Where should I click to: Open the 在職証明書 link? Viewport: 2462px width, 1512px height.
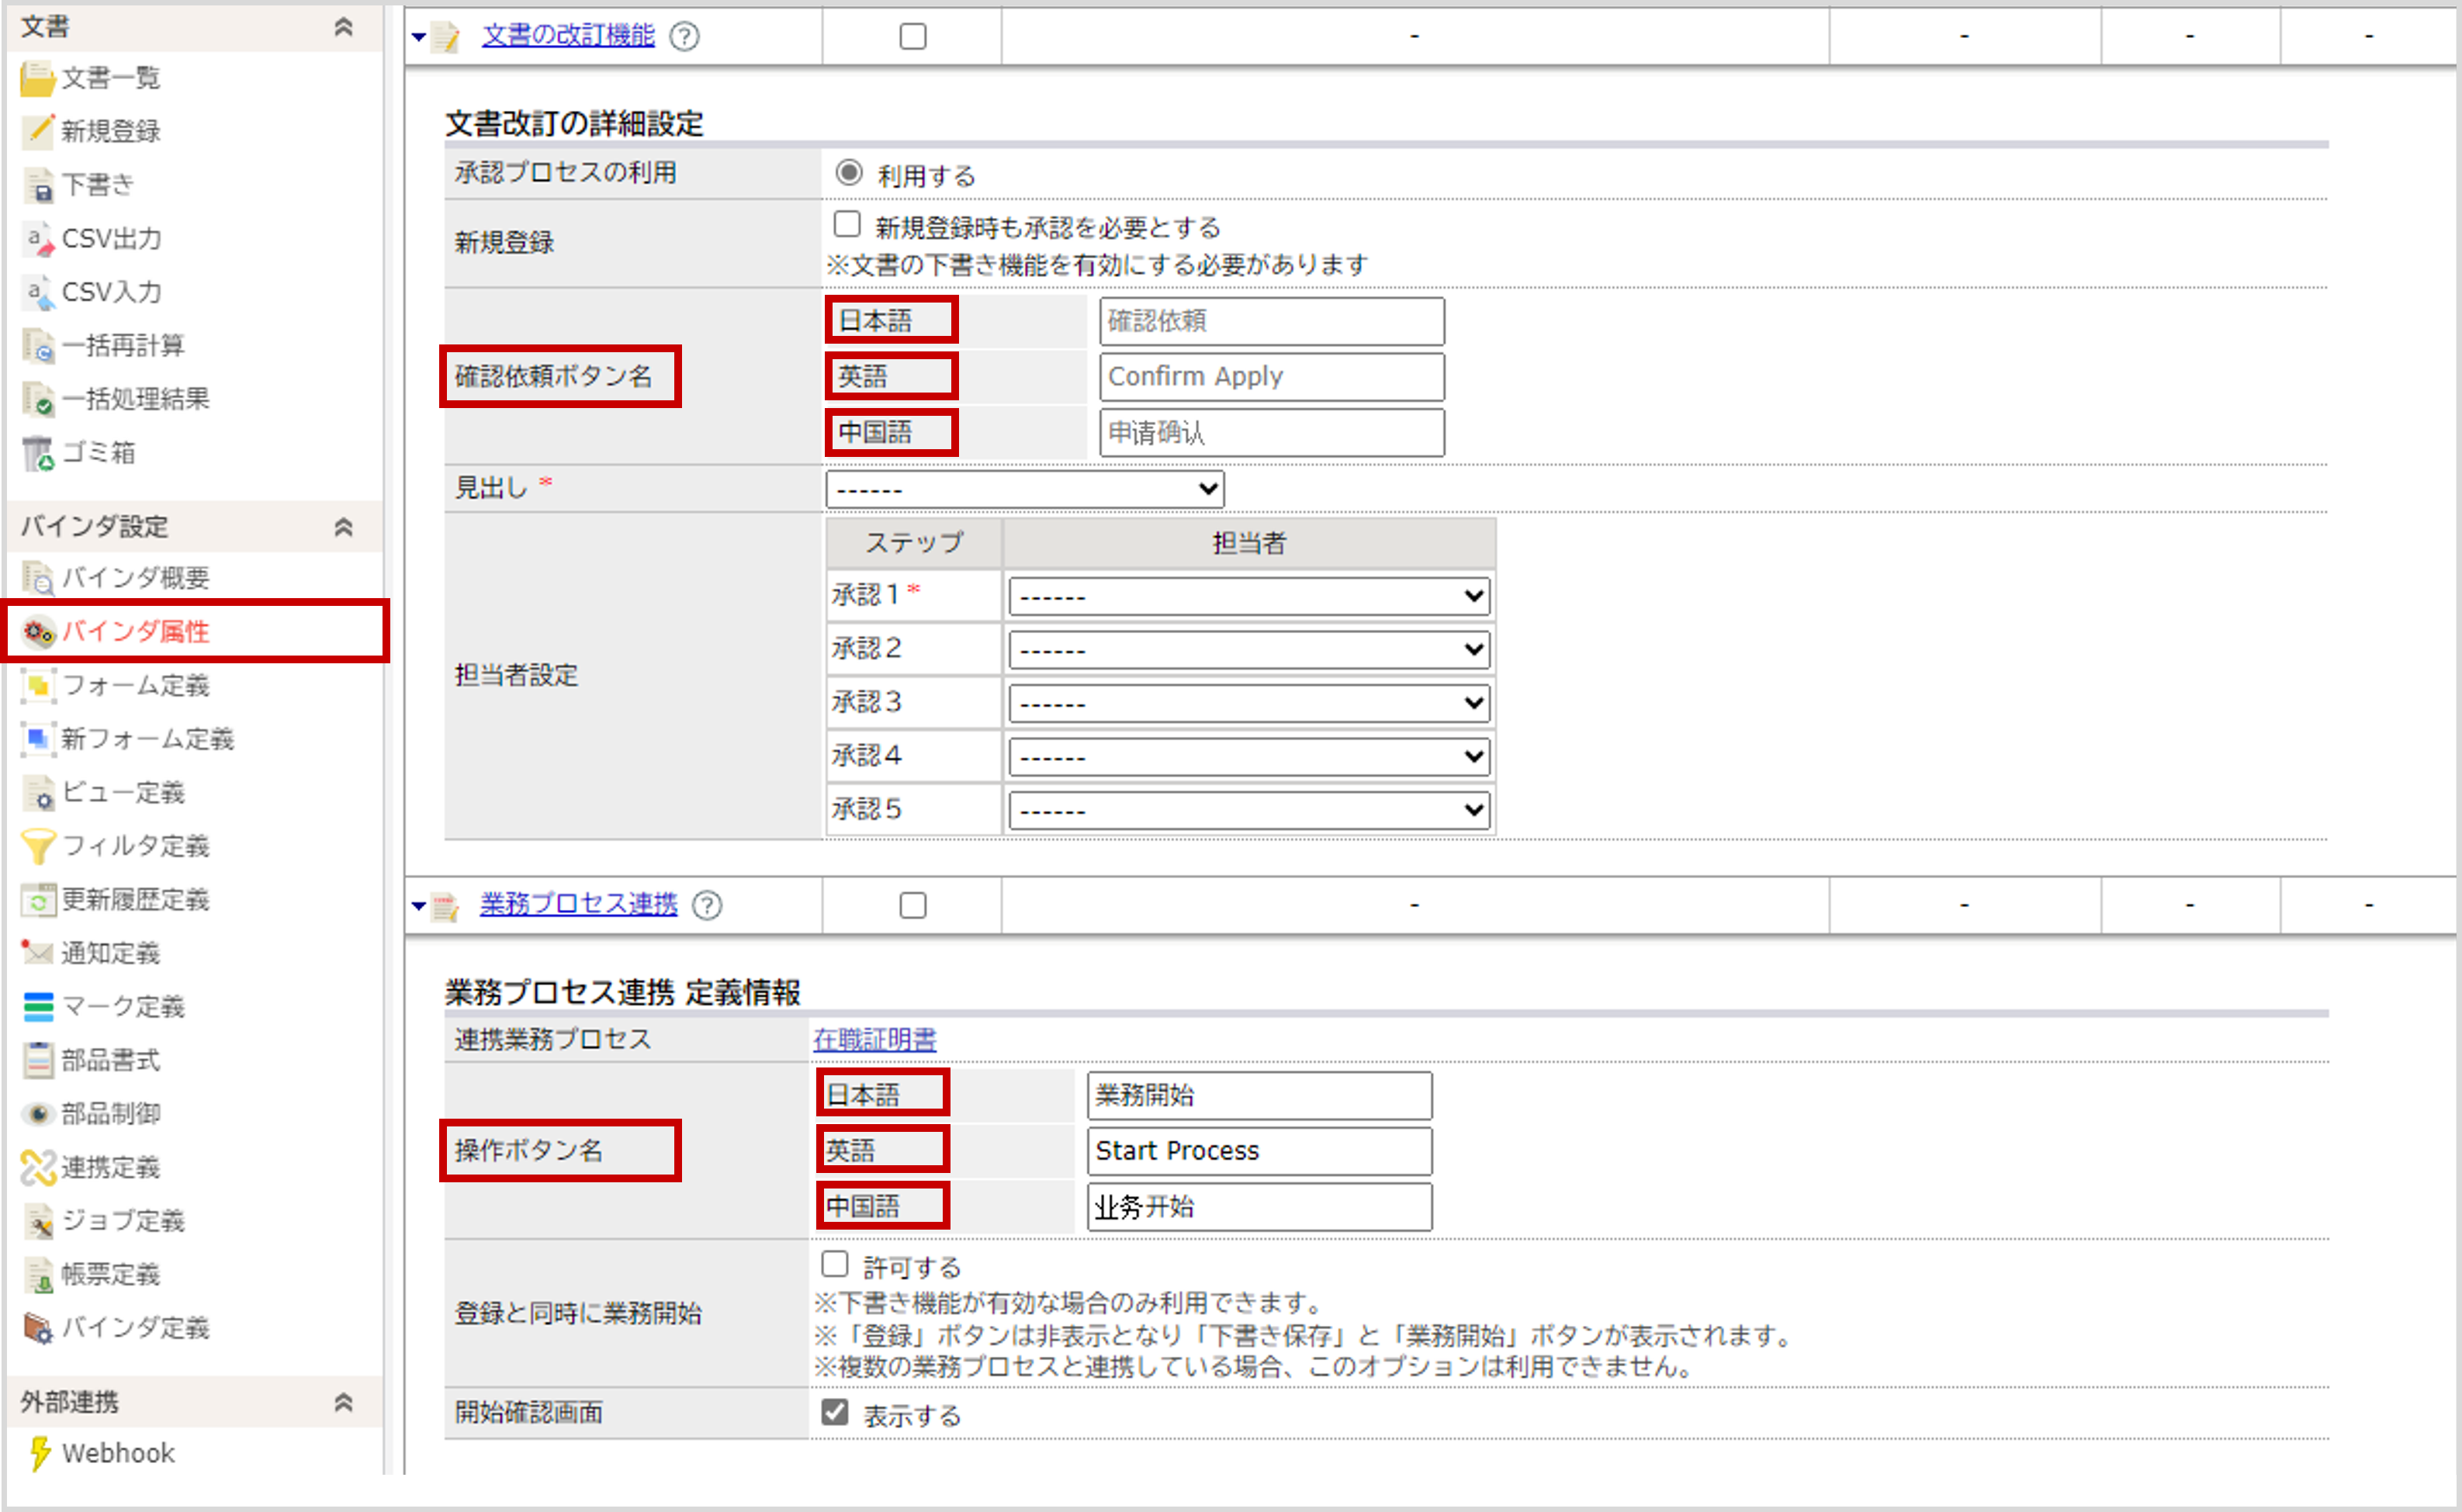(874, 1040)
